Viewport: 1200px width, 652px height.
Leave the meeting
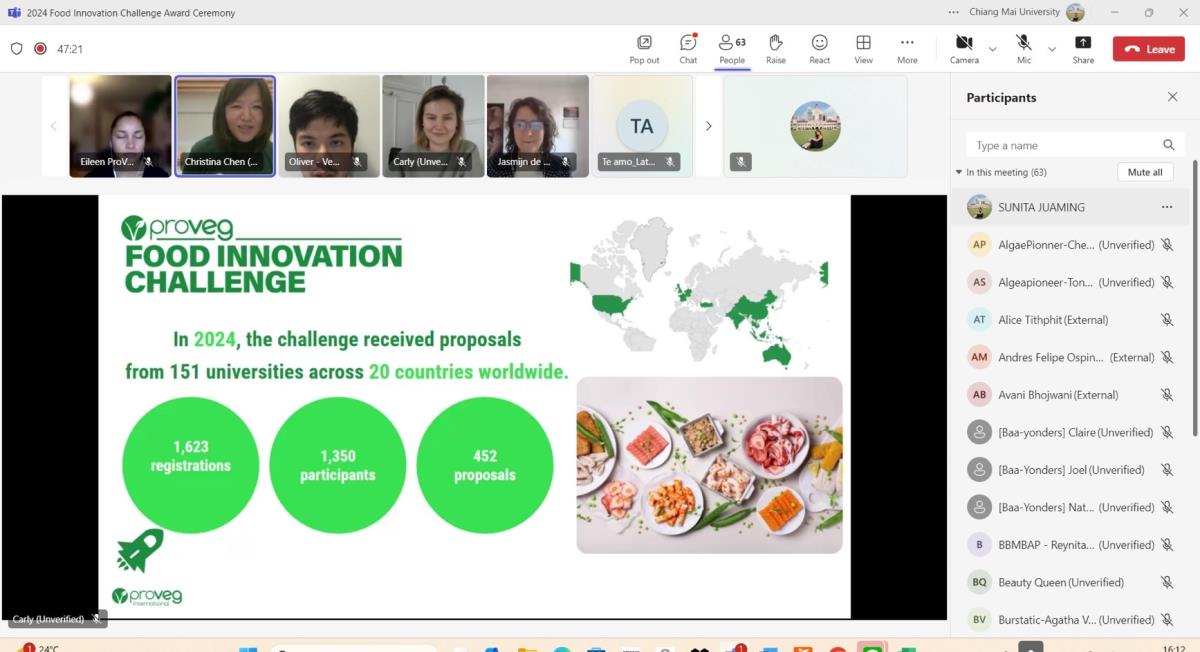pos(1148,49)
